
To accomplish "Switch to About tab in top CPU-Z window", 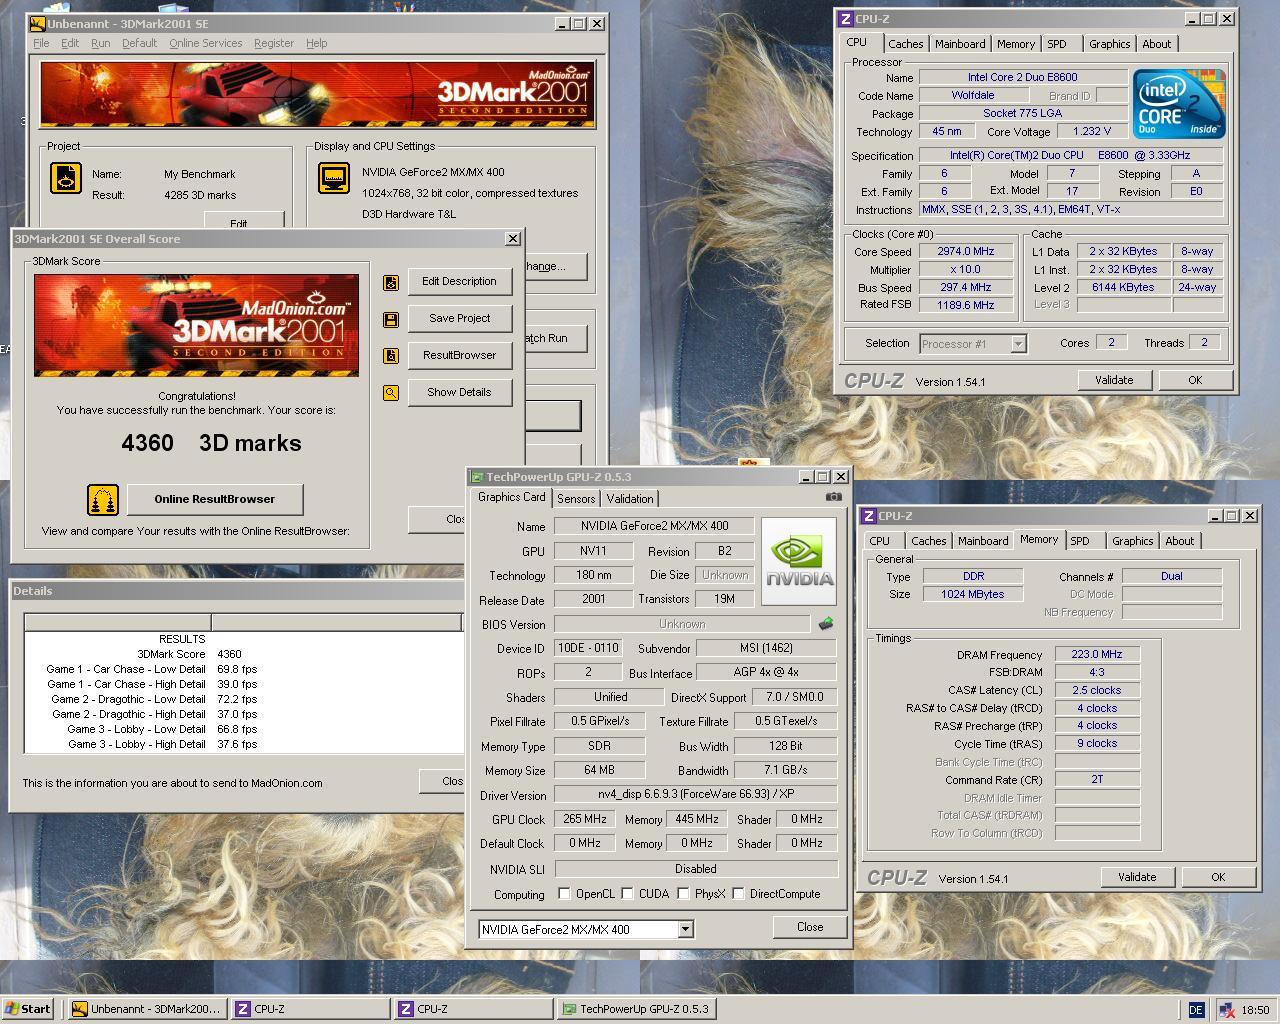I will click(1157, 44).
